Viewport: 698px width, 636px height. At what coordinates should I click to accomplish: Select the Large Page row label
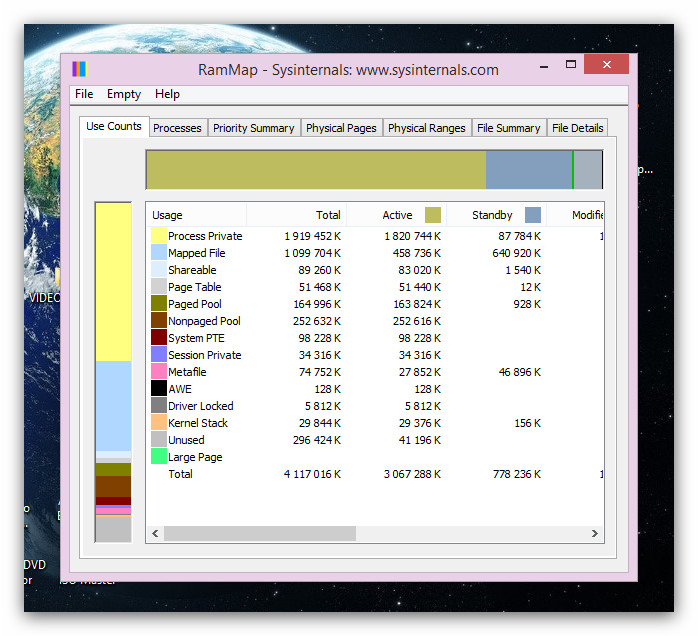click(x=195, y=457)
